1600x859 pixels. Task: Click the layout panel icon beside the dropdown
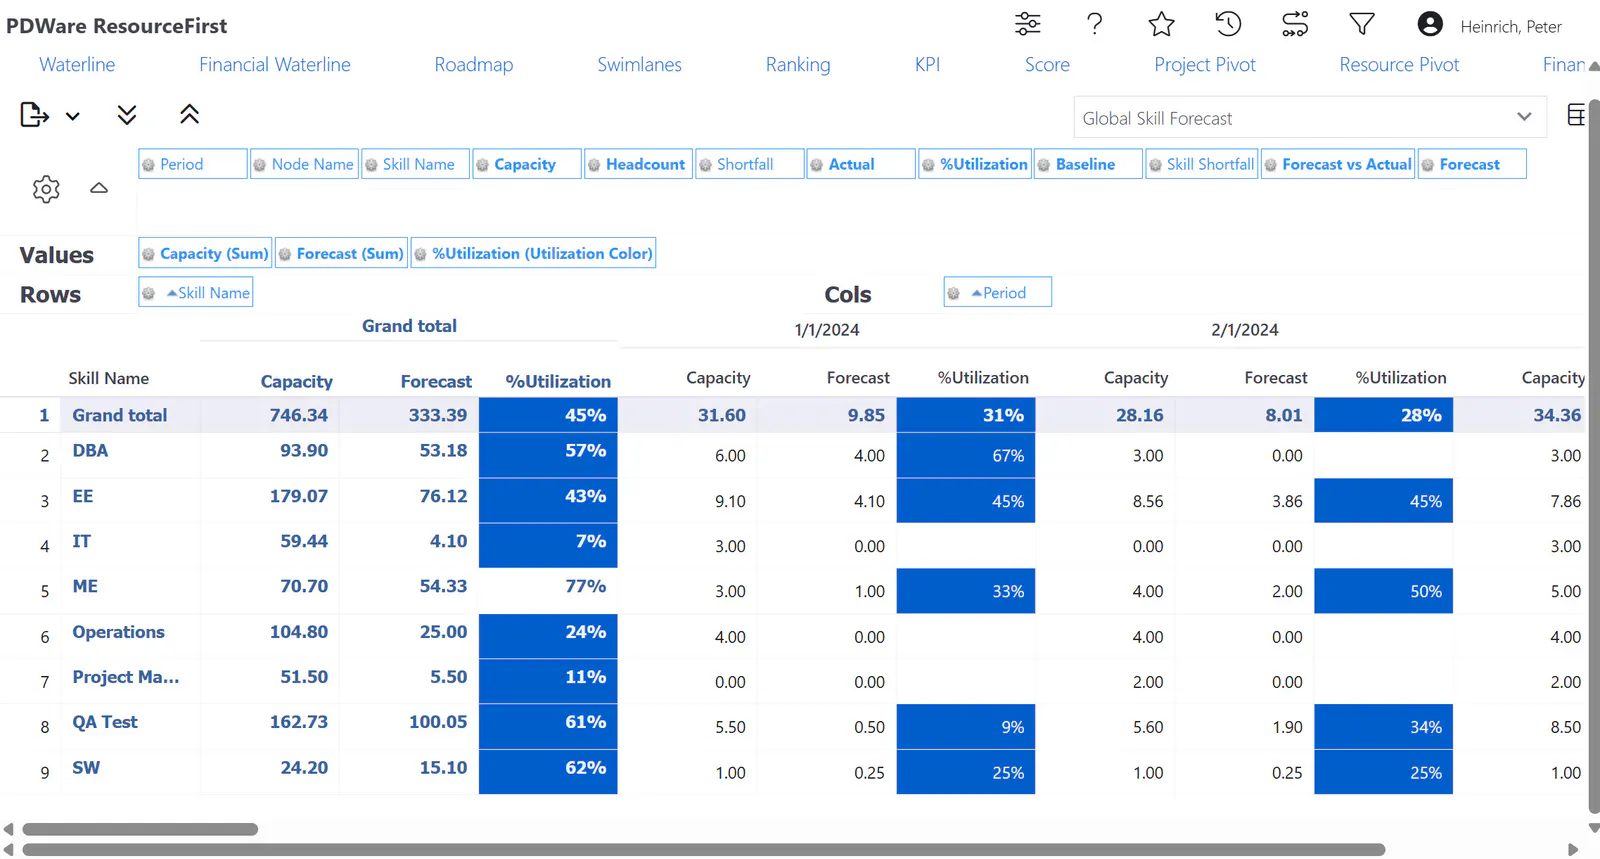[1576, 115]
